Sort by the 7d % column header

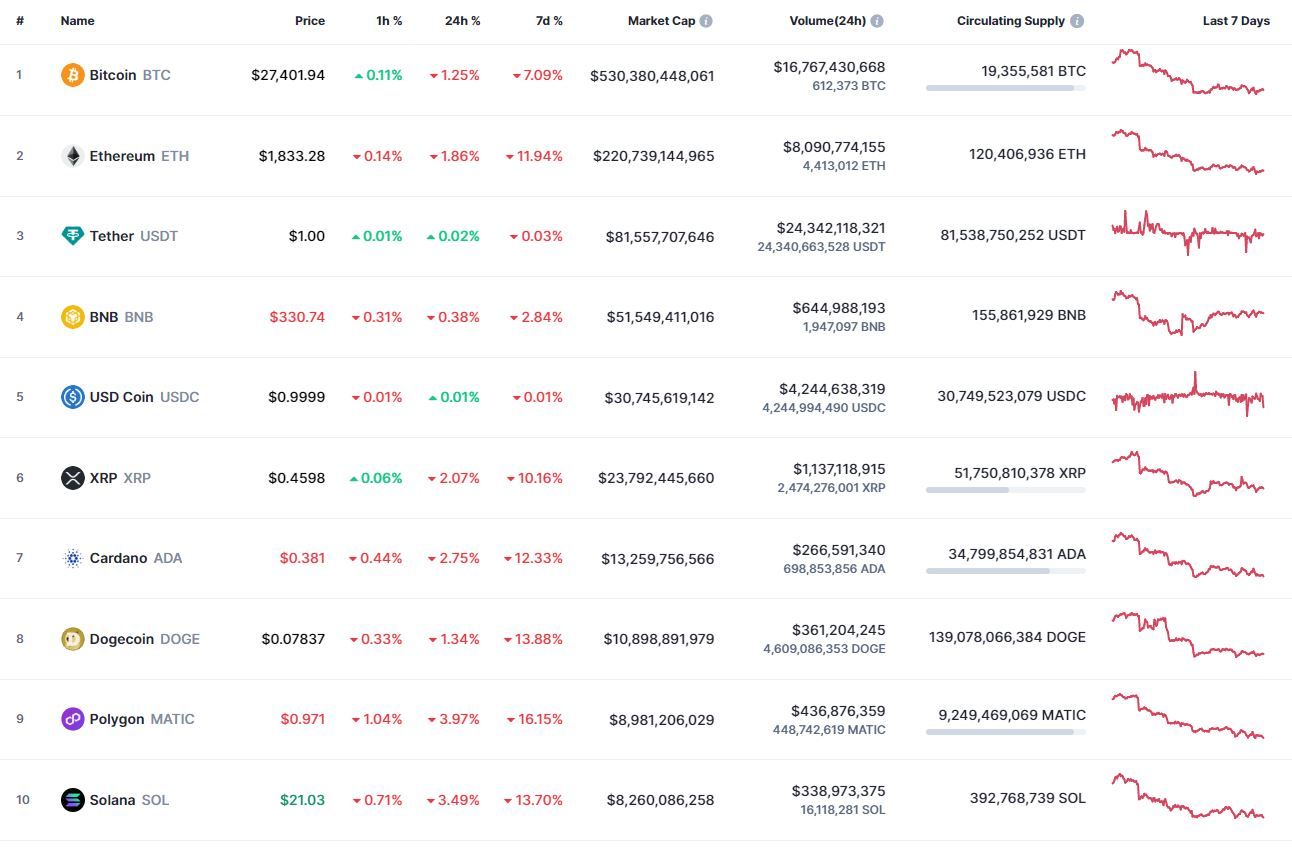[547, 21]
